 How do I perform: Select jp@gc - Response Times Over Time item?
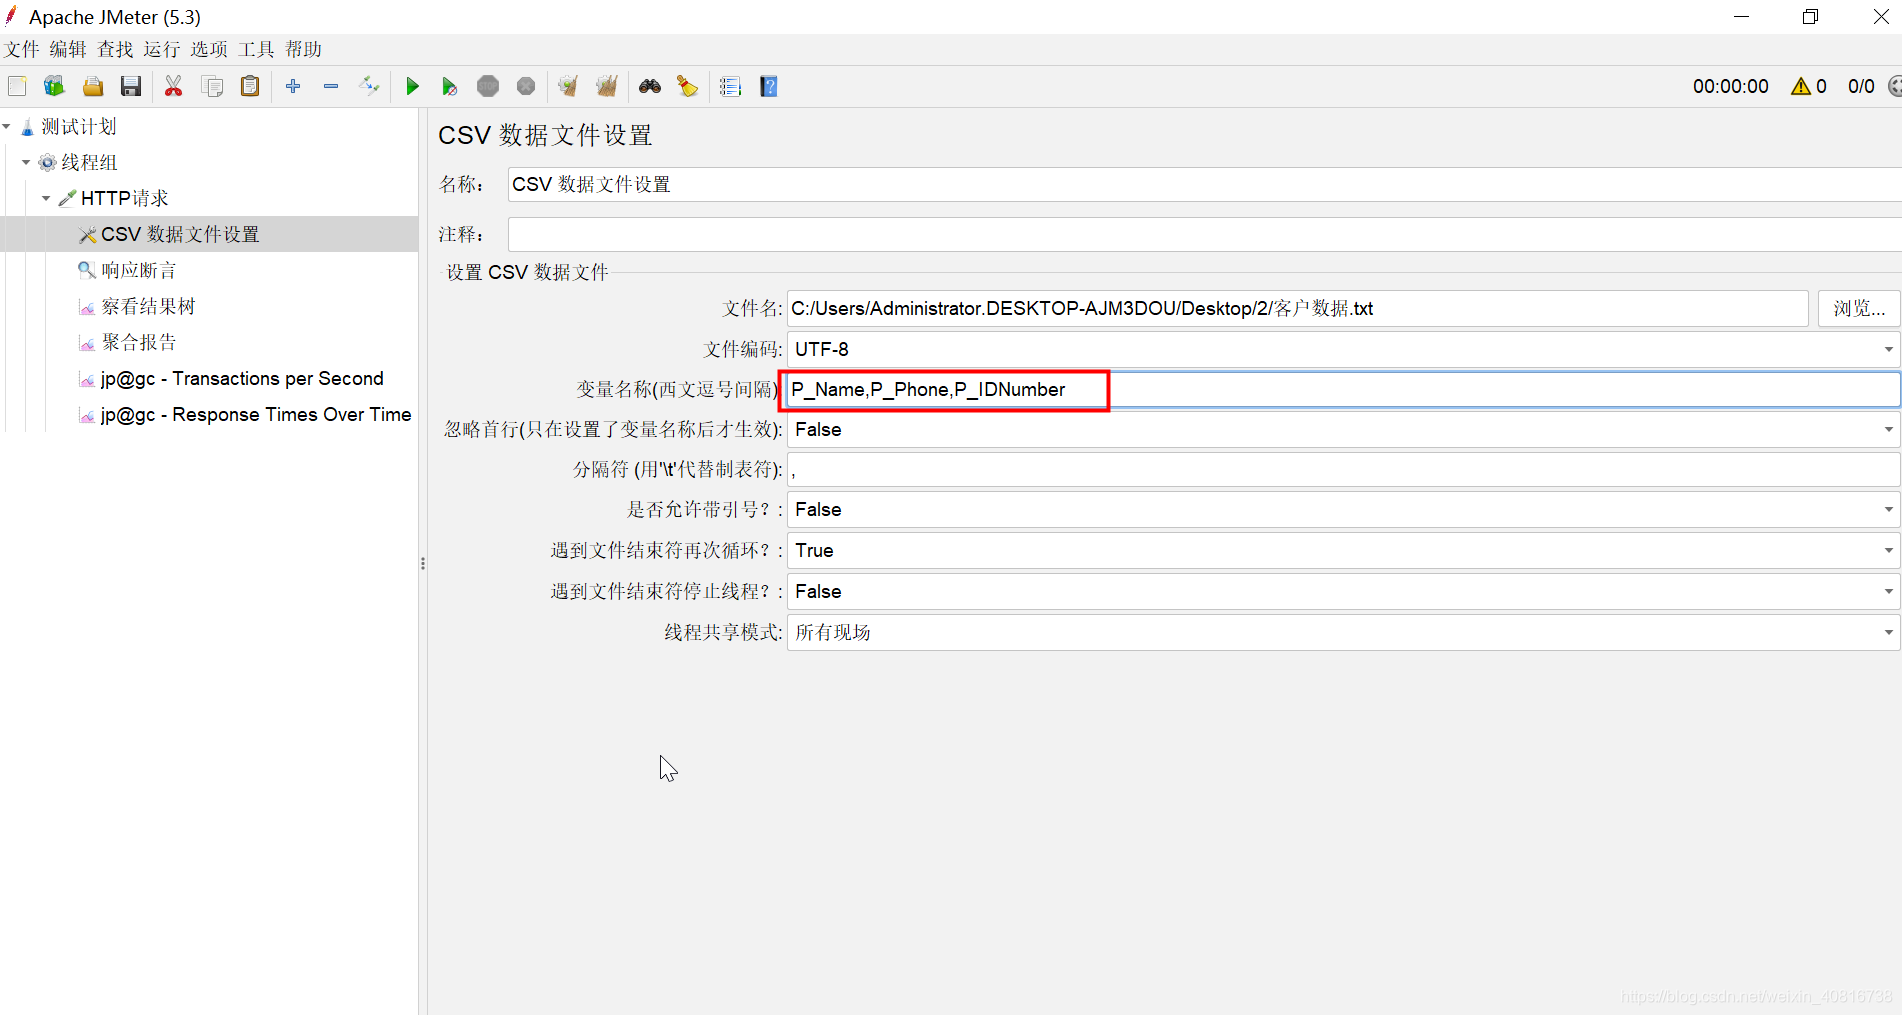[x=255, y=415]
